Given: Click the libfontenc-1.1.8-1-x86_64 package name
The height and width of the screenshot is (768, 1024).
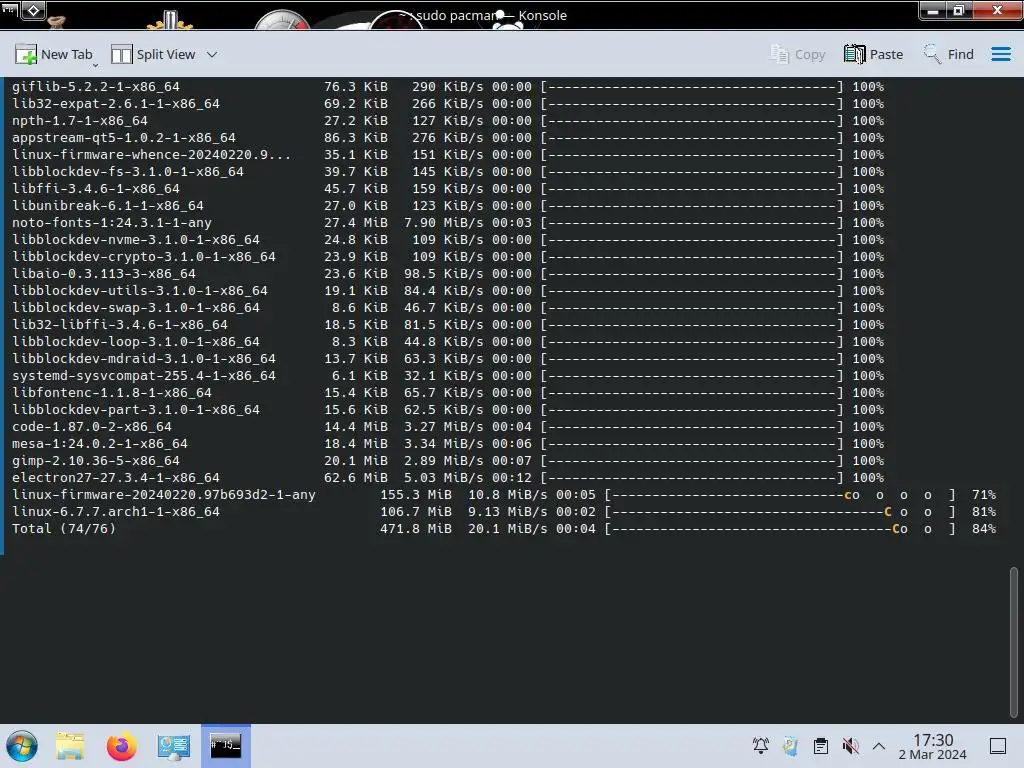Looking at the screenshot, I should pyautogui.click(x=112, y=392).
